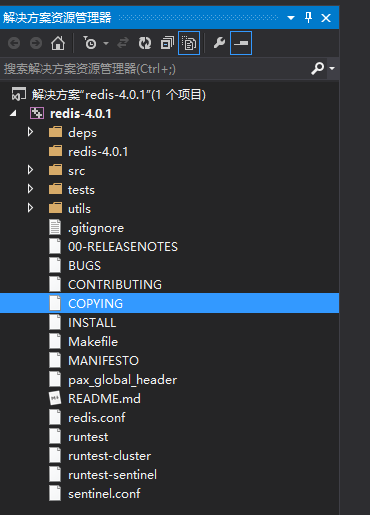Screen dimensions: 370x515
Task: Open search options dropdown arrow
Action: tap(332, 68)
